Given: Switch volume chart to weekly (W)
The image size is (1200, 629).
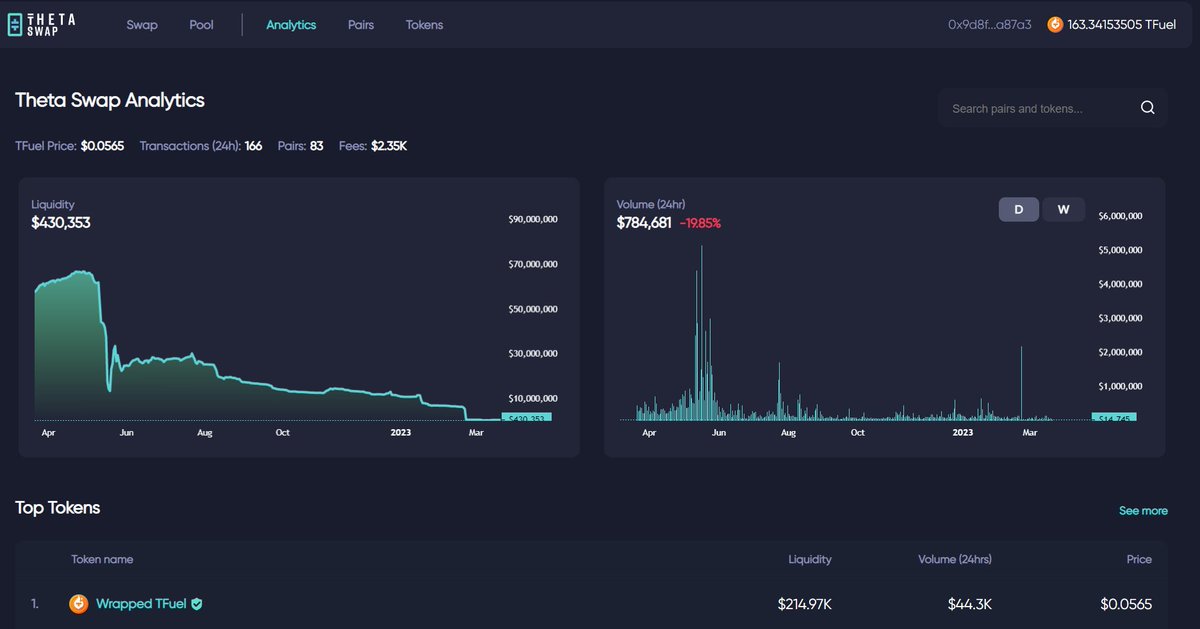Looking at the screenshot, I should (1064, 209).
